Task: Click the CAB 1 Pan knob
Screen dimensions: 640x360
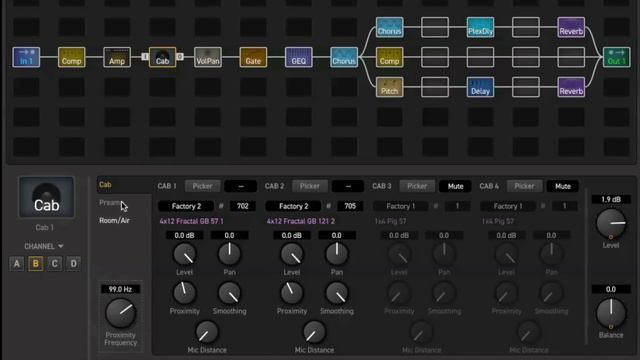Action: tap(229, 254)
